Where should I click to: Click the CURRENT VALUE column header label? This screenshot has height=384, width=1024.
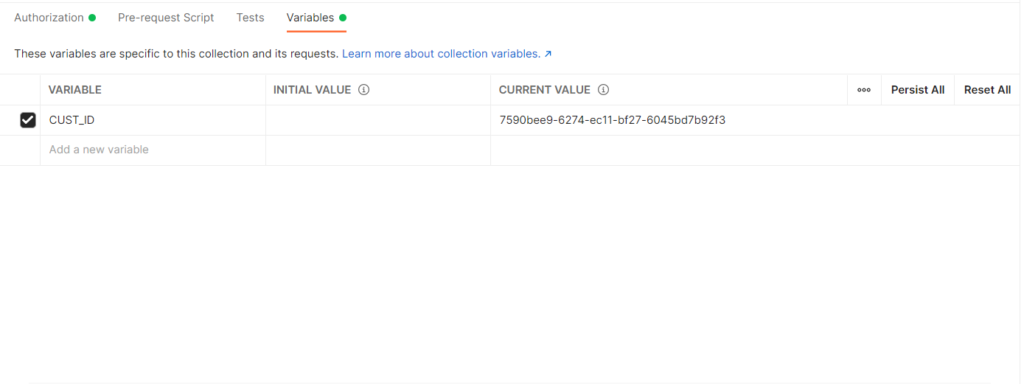tap(545, 89)
